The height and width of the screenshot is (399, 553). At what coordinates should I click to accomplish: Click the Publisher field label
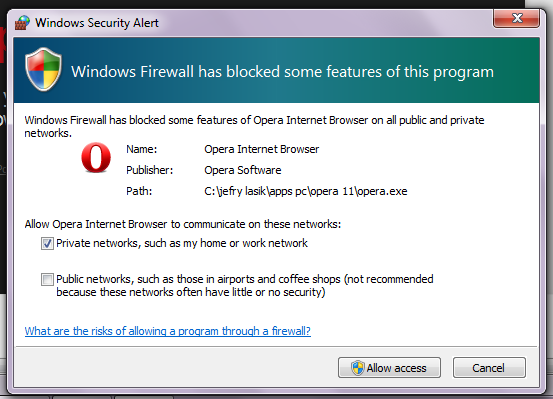tap(150, 170)
